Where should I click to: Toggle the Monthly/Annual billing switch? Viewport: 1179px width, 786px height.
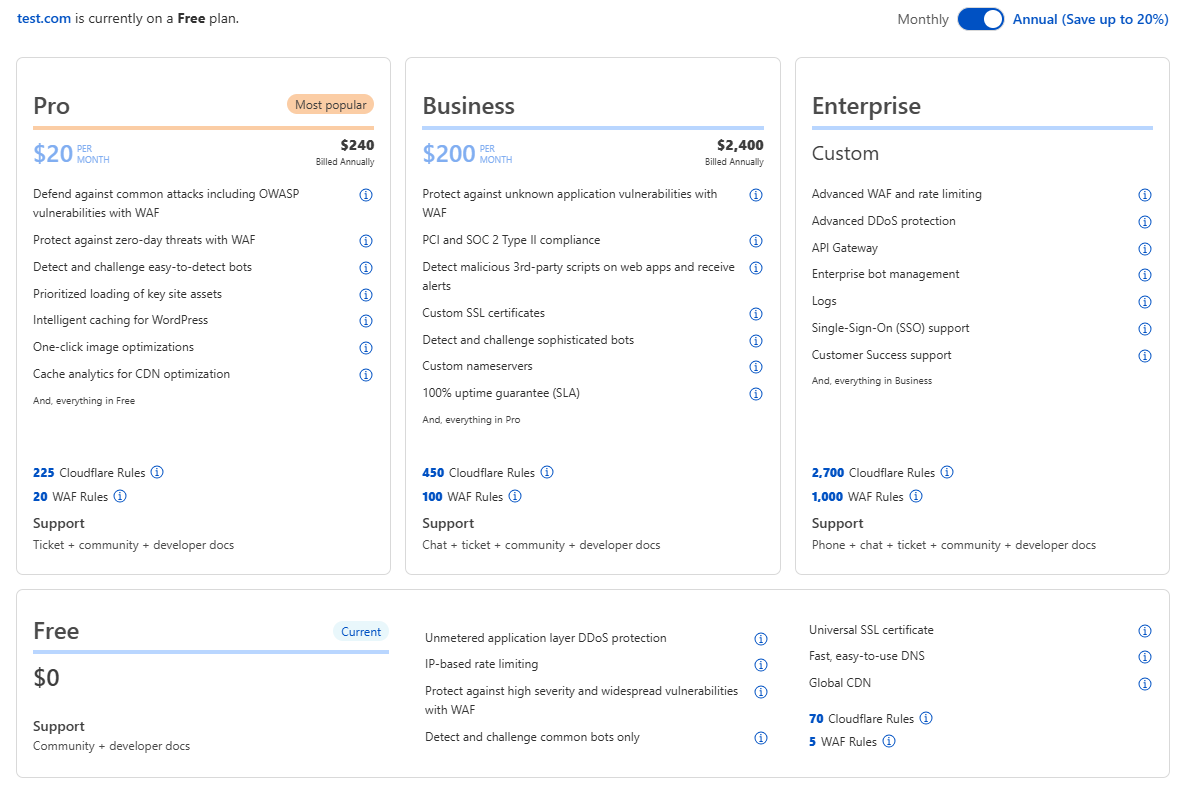pos(980,19)
